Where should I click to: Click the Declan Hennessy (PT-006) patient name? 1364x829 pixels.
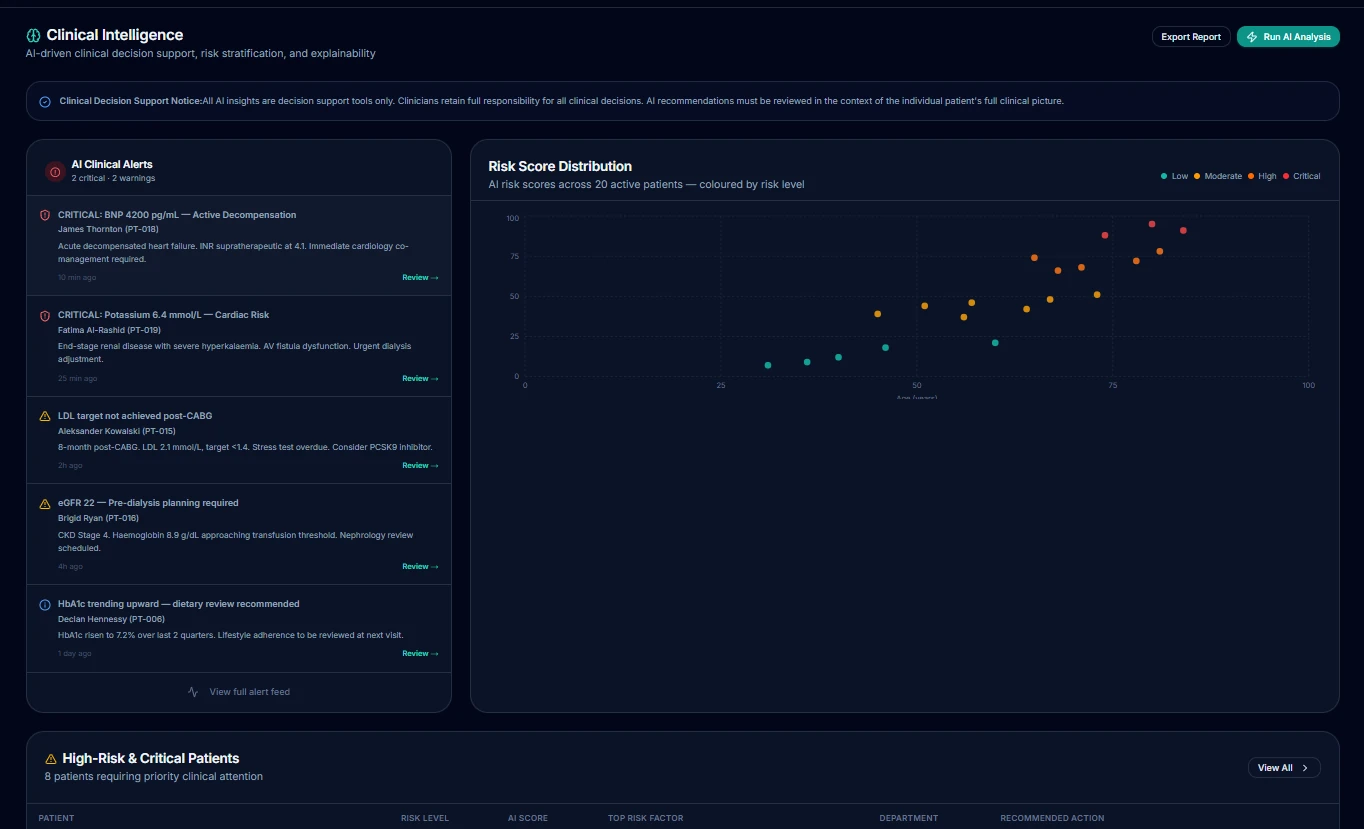(x=109, y=619)
